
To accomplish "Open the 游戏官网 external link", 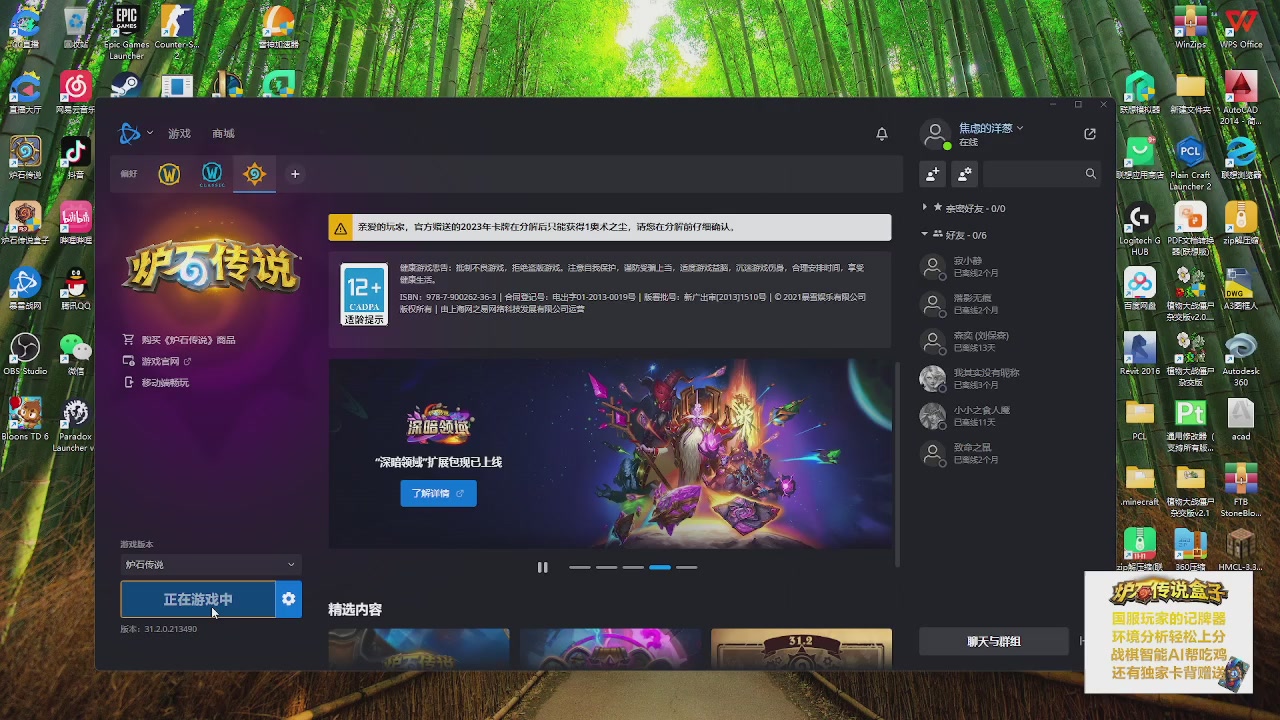I will pyautogui.click(x=157, y=361).
